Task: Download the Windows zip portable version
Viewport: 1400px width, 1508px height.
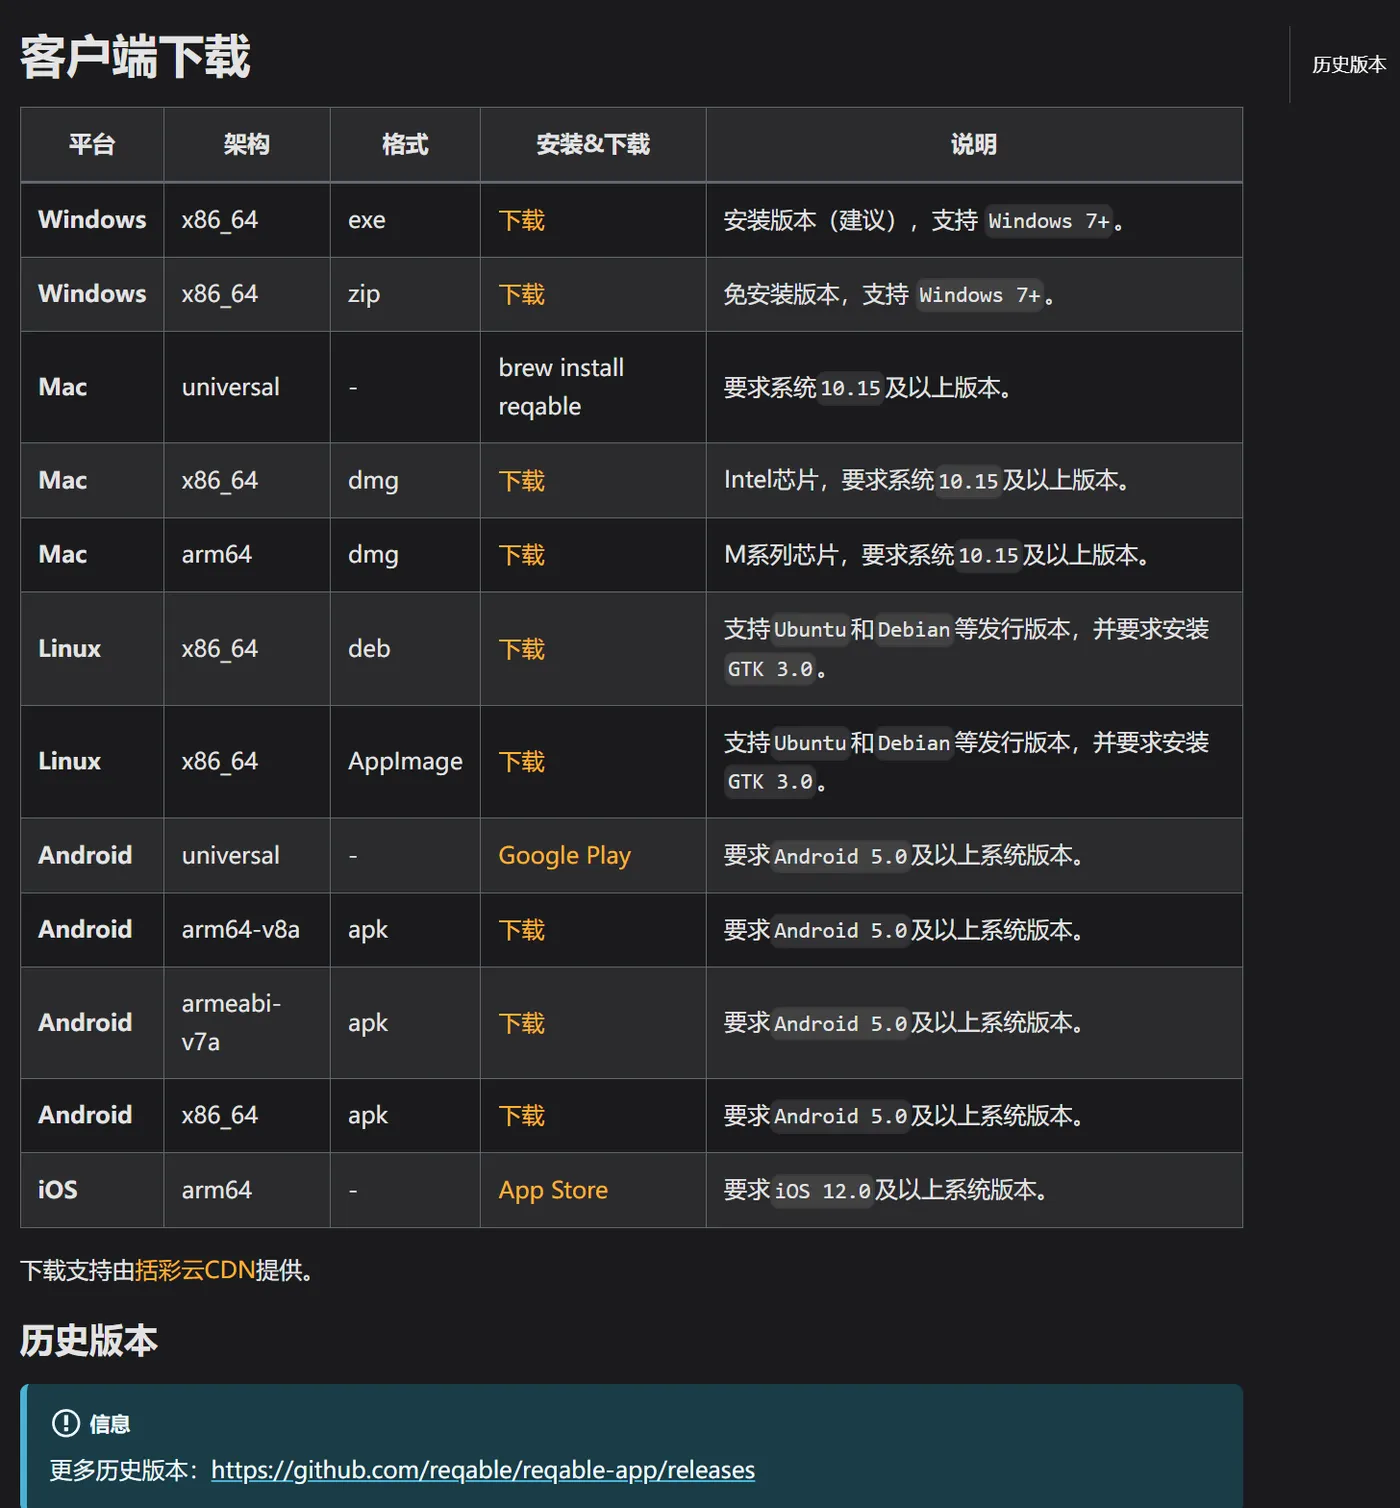Action: click(521, 294)
